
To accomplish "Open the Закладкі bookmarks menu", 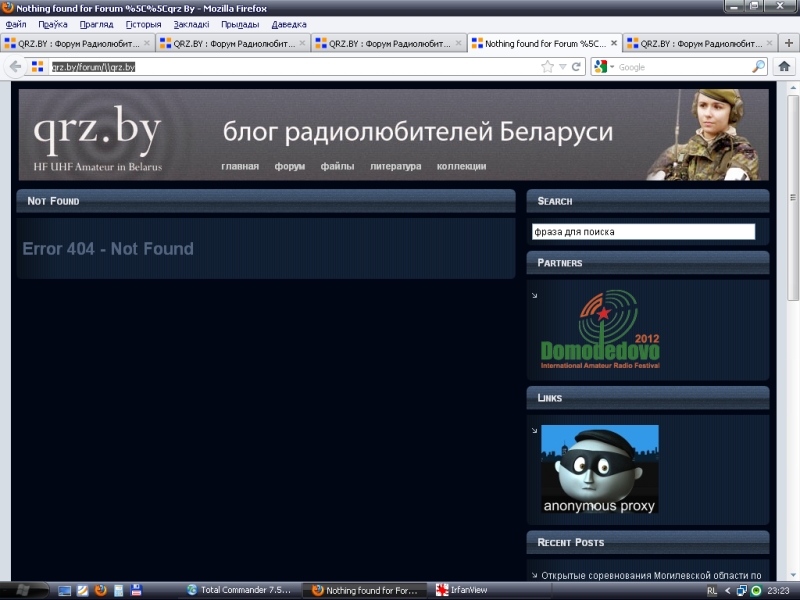I will click(x=191, y=24).
